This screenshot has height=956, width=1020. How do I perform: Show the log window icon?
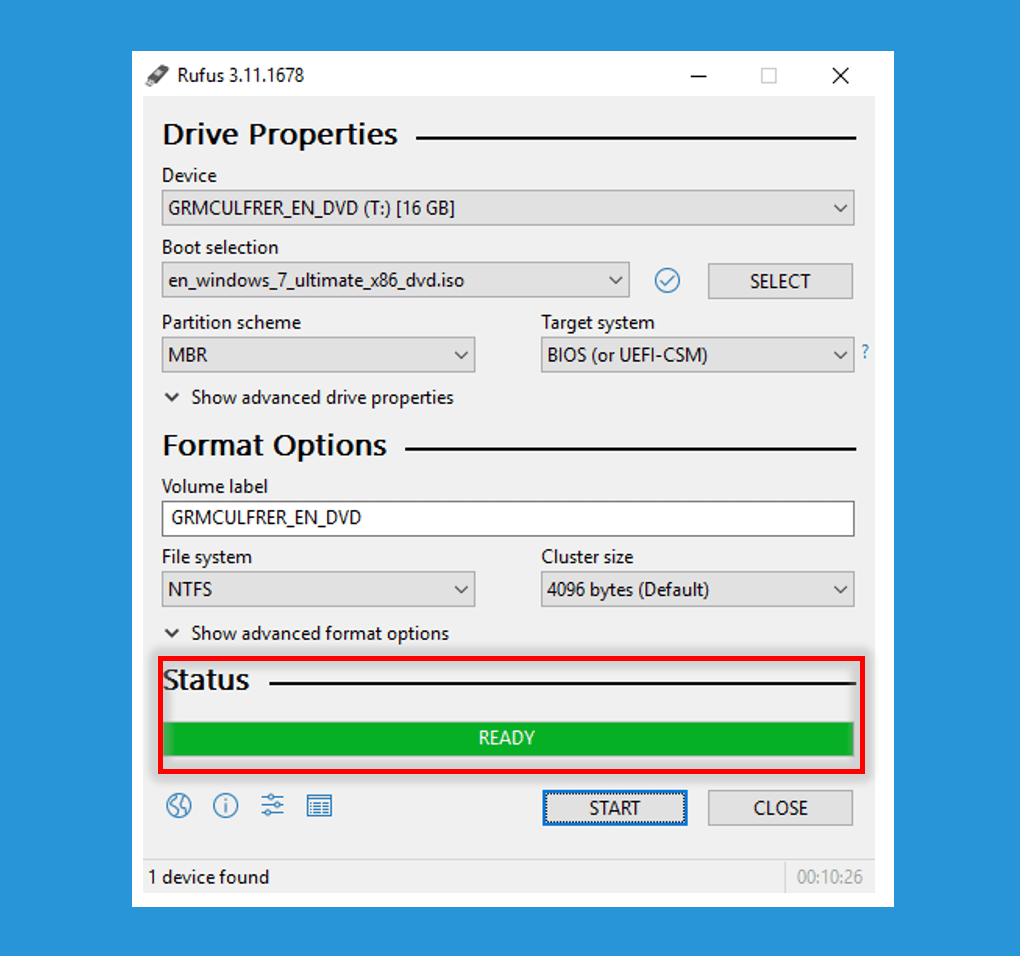click(x=319, y=806)
